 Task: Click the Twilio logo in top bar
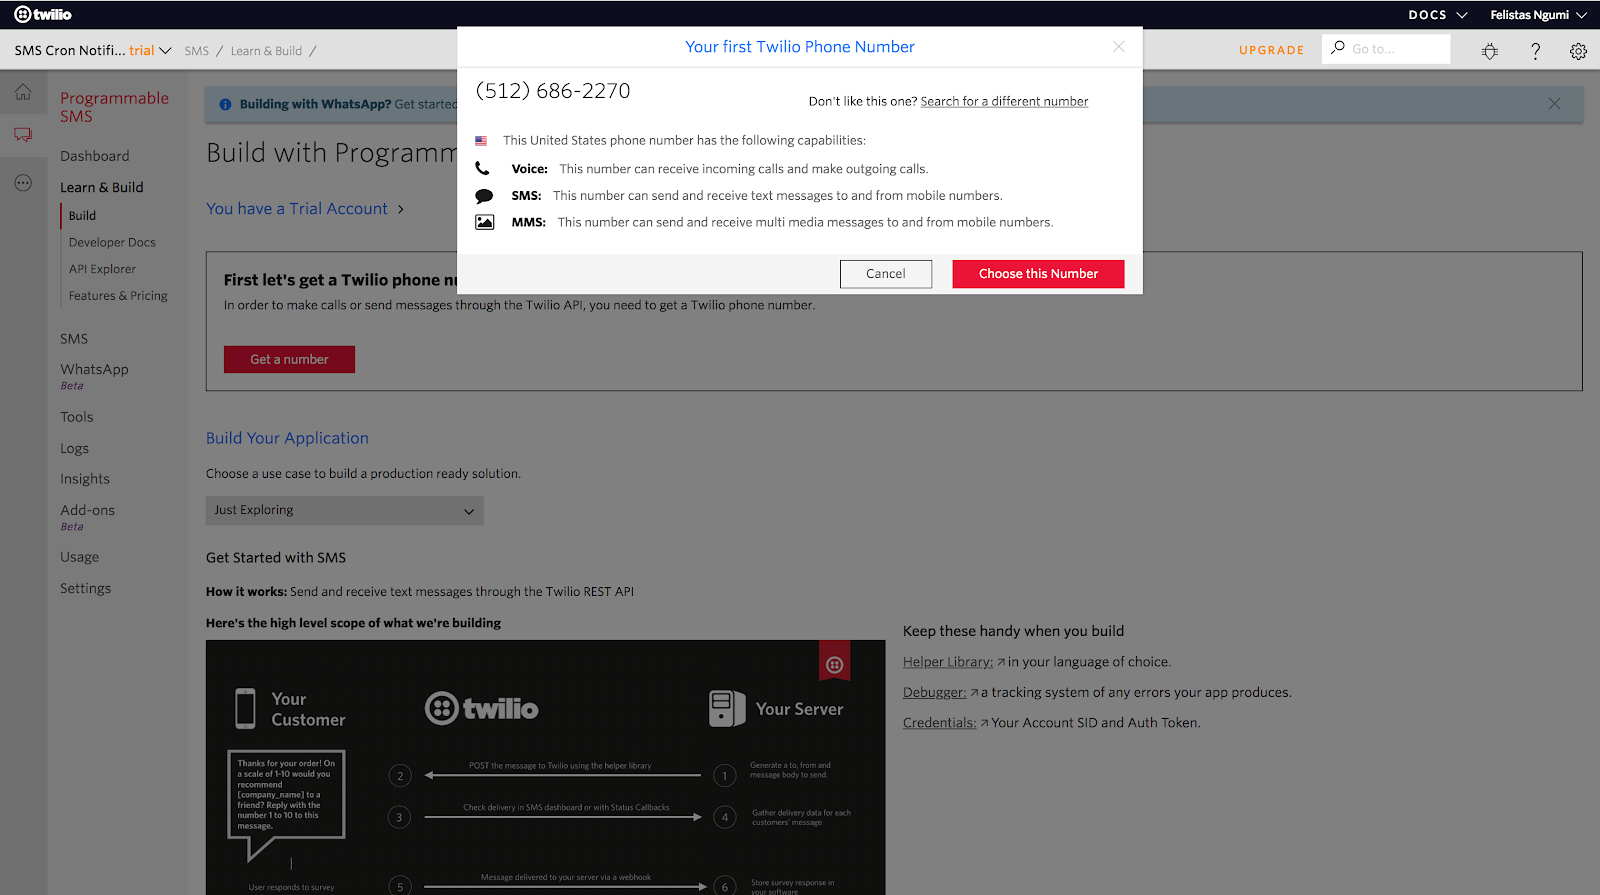coord(43,14)
